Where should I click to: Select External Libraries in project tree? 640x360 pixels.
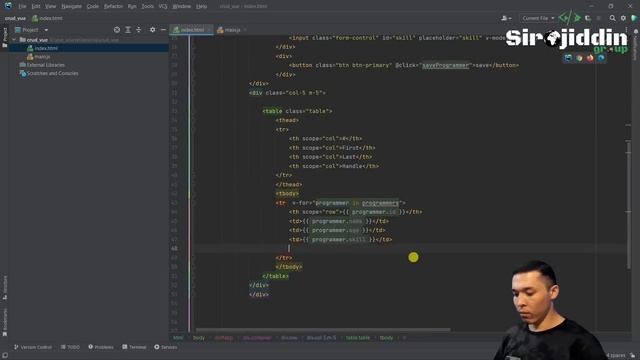[x=42, y=65]
